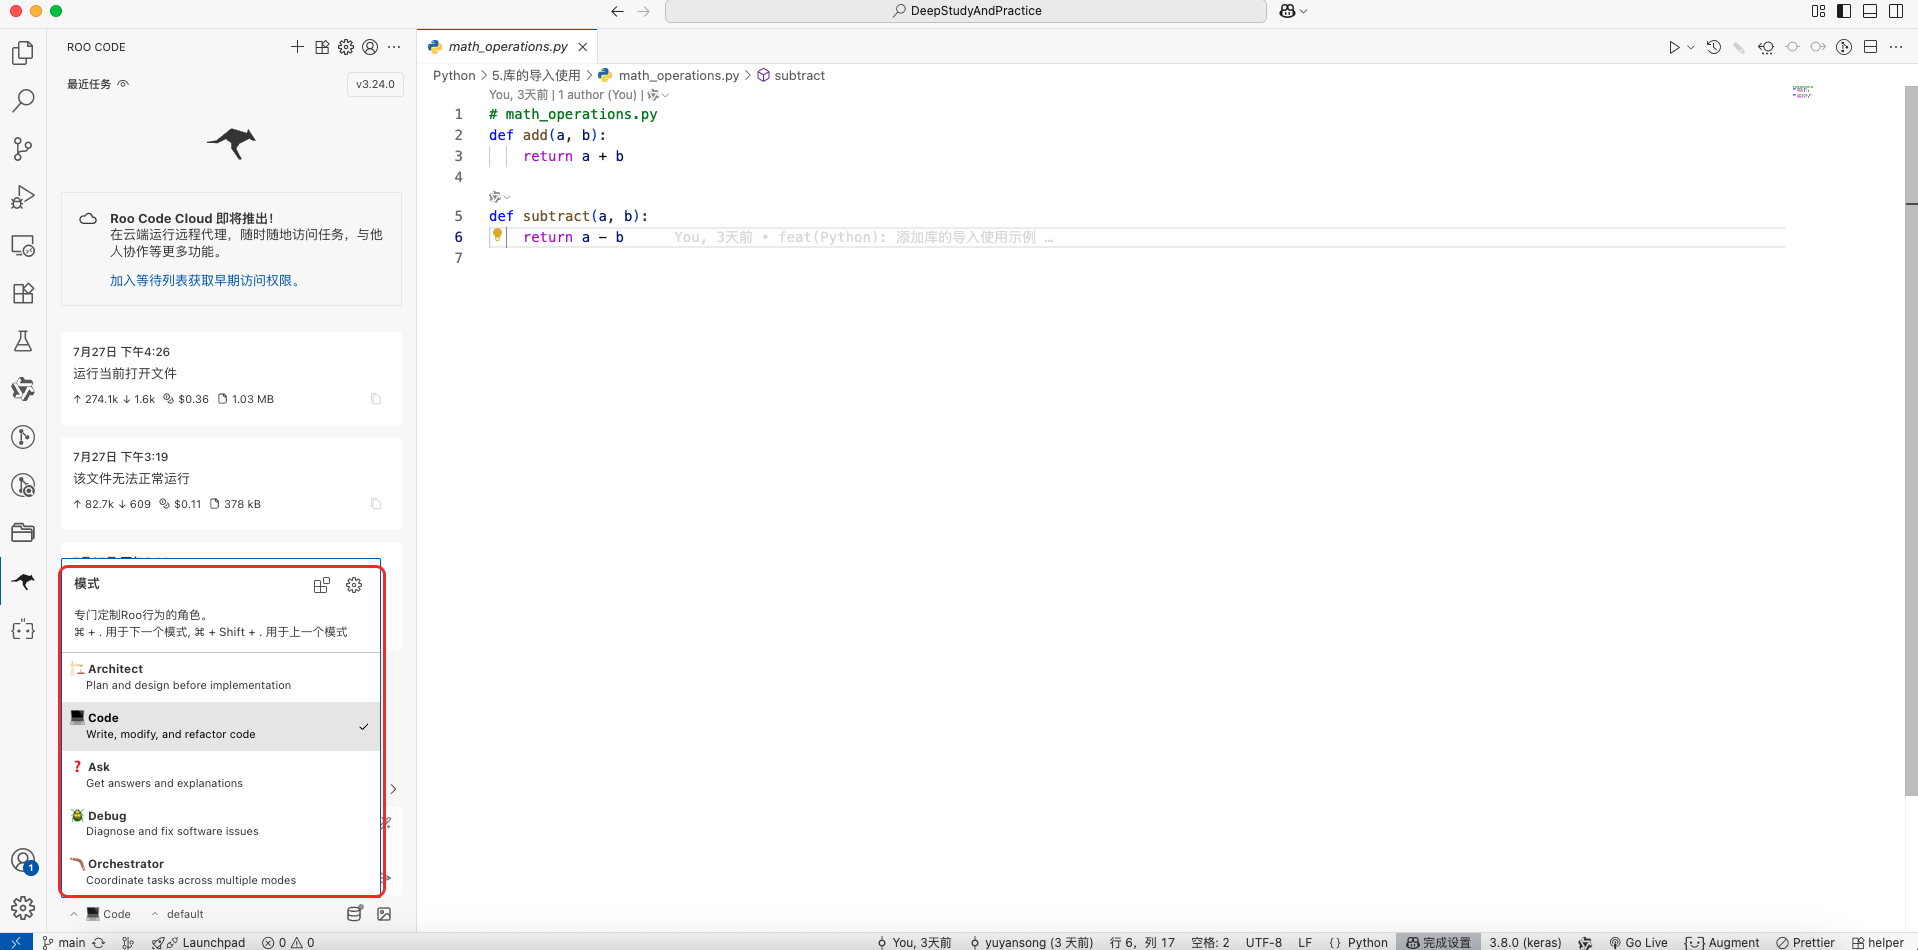Open Accounts icon with notification badge
The width and height of the screenshot is (1918, 950).
[x=23, y=861]
